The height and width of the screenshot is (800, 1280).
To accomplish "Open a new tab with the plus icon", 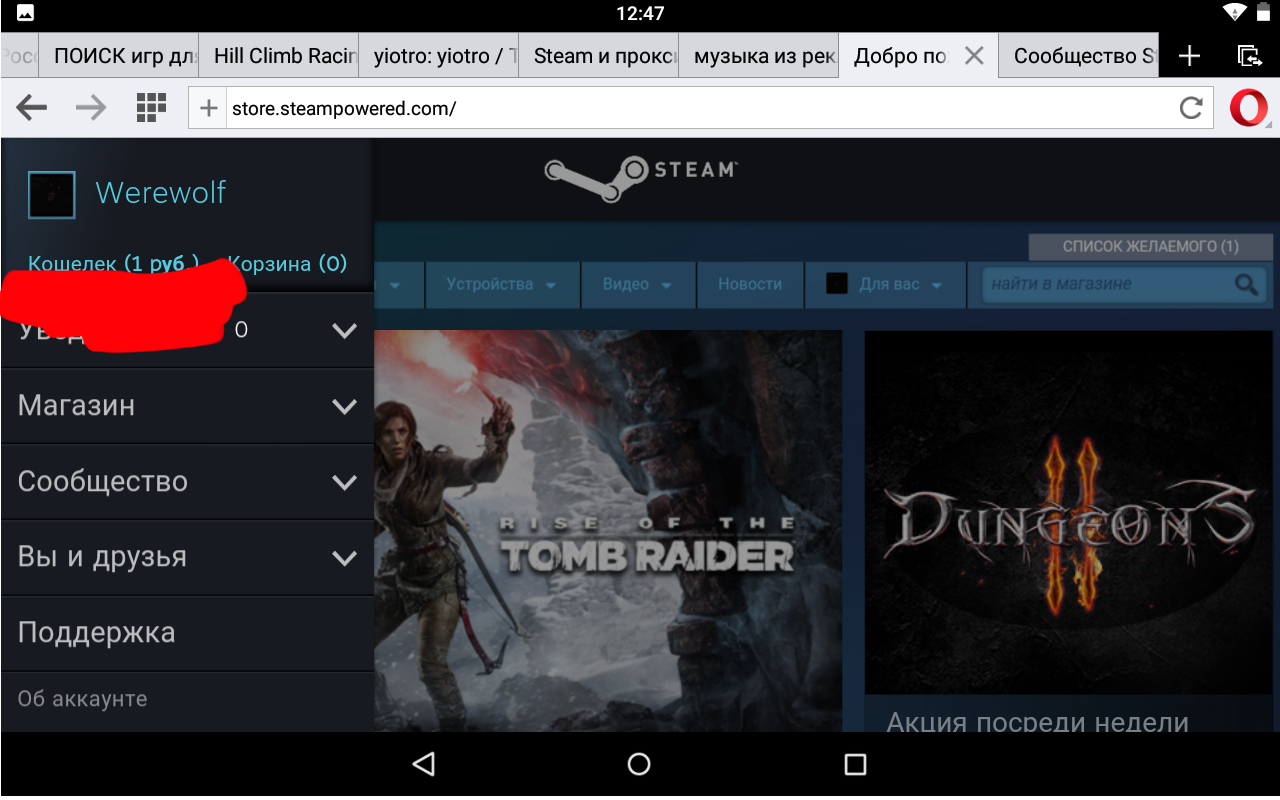I will [1189, 56].
